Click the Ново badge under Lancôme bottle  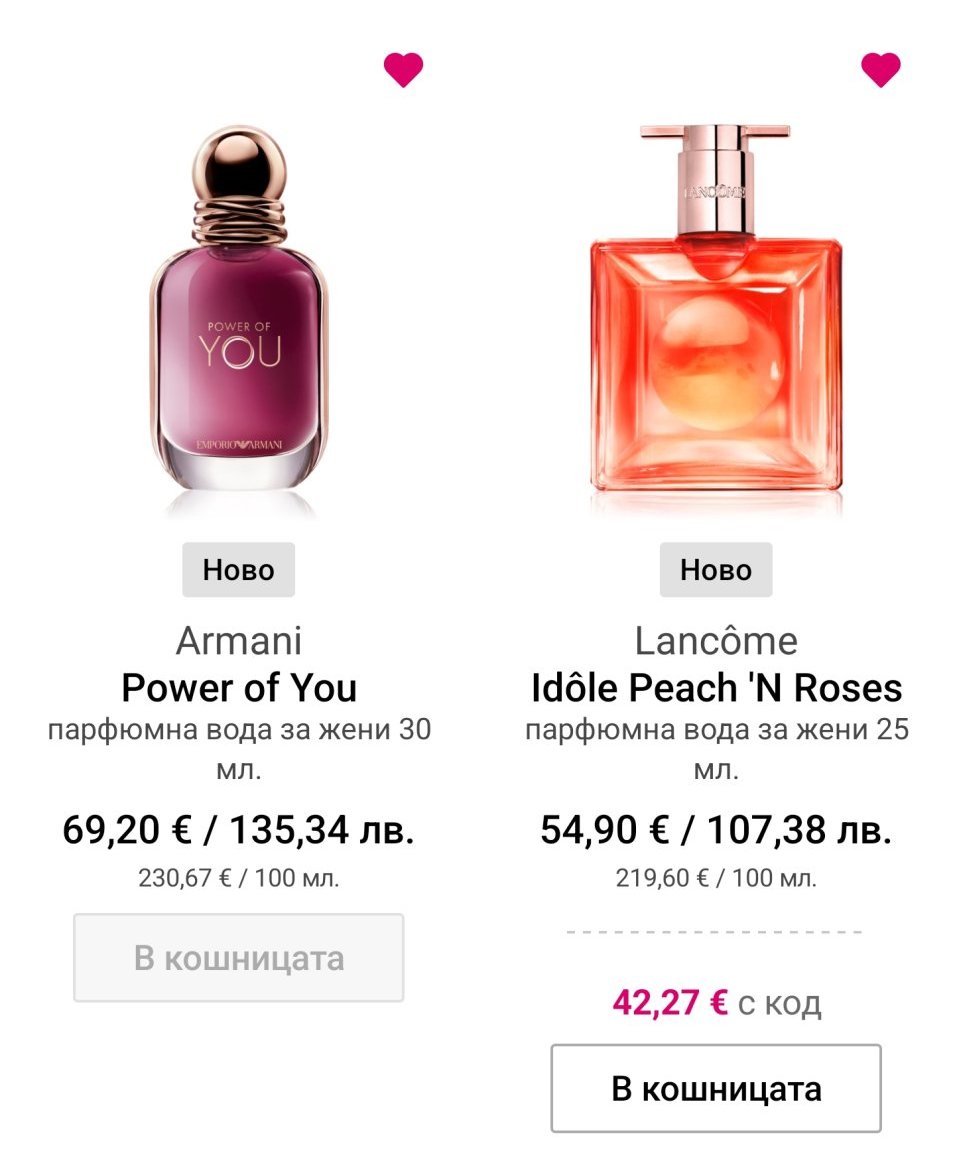pyautogui.click(x=716, y=570)
